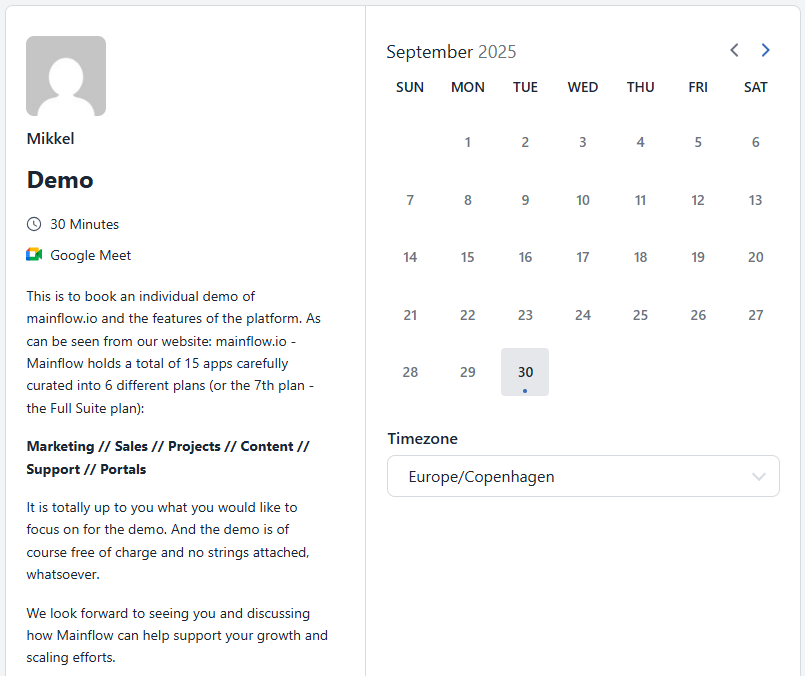Go to previous month arrow
The width and height of the screenshot is (805, 676).
(x=734, y=50)
